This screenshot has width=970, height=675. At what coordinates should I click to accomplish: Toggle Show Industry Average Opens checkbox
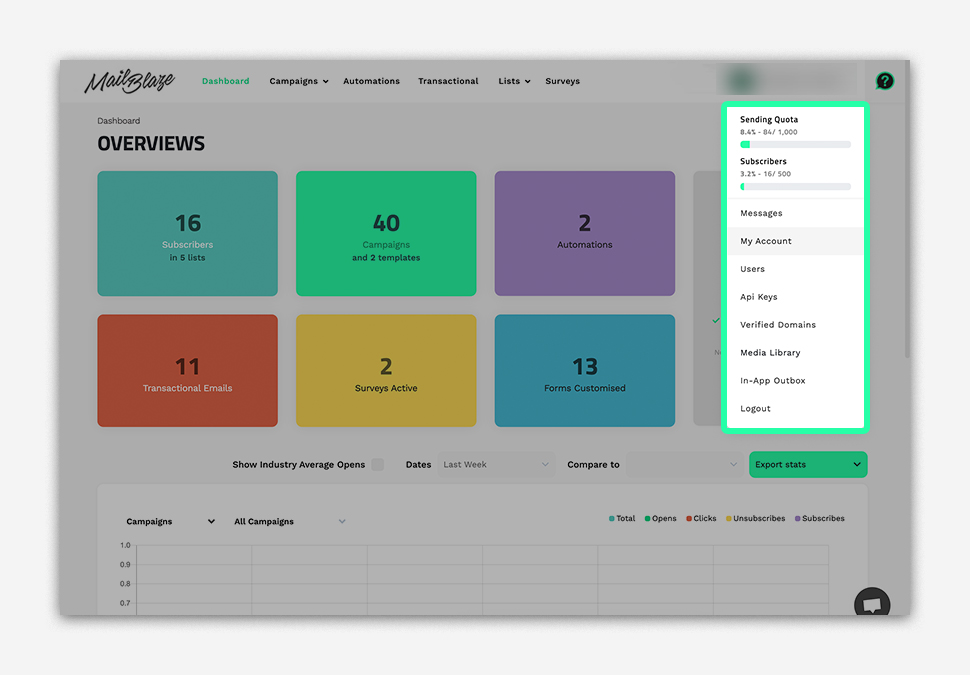click(x=377, y=465)
